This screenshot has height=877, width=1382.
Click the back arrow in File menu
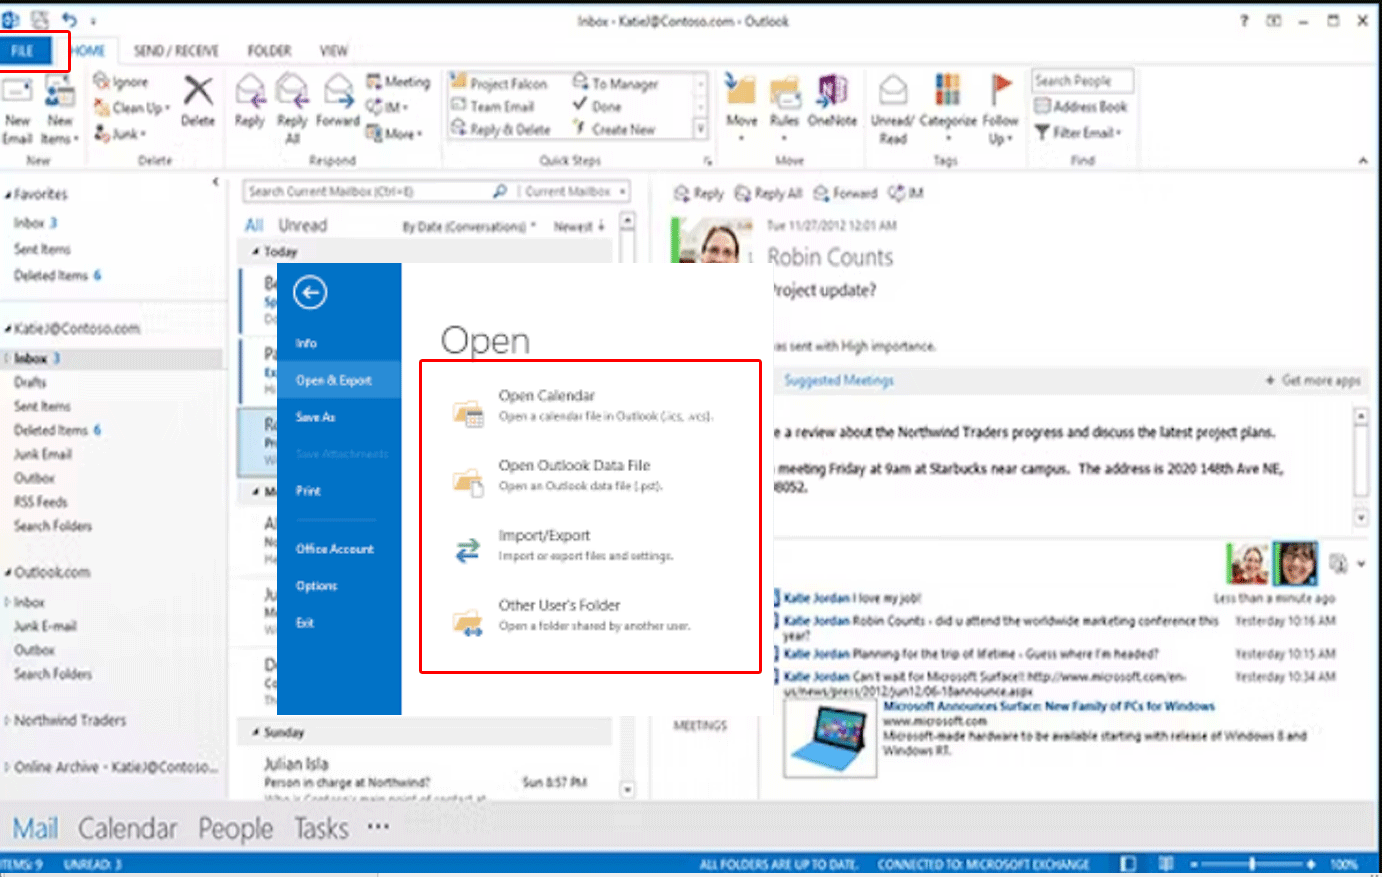[310, 292]
